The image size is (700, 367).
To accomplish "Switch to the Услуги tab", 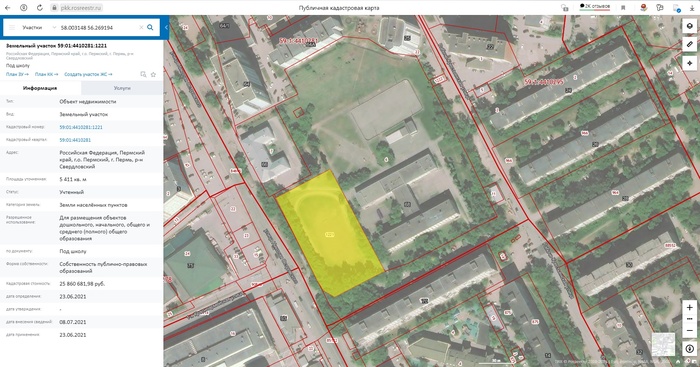I will tap(122, 88).
